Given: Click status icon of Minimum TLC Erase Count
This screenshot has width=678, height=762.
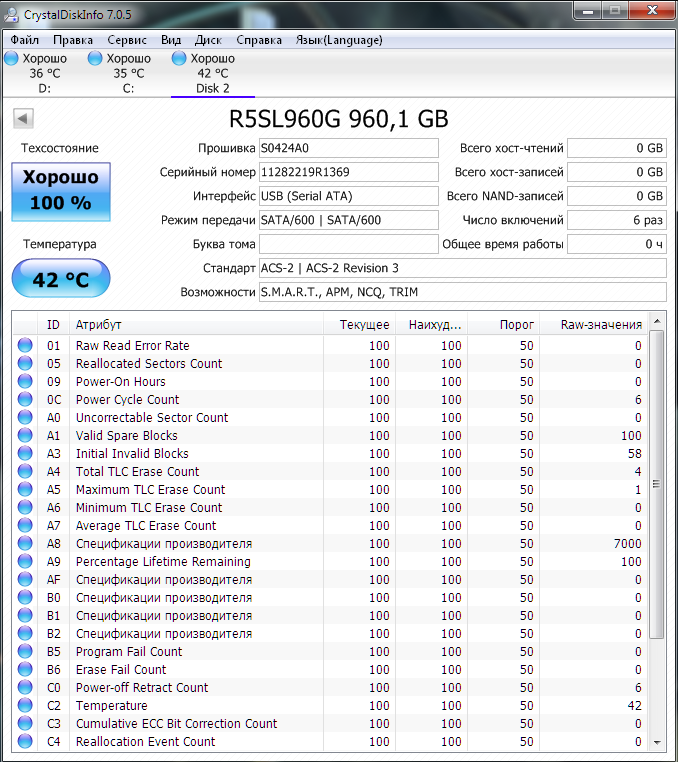Looking at the screenshot, I should click(x=25, y=507).
